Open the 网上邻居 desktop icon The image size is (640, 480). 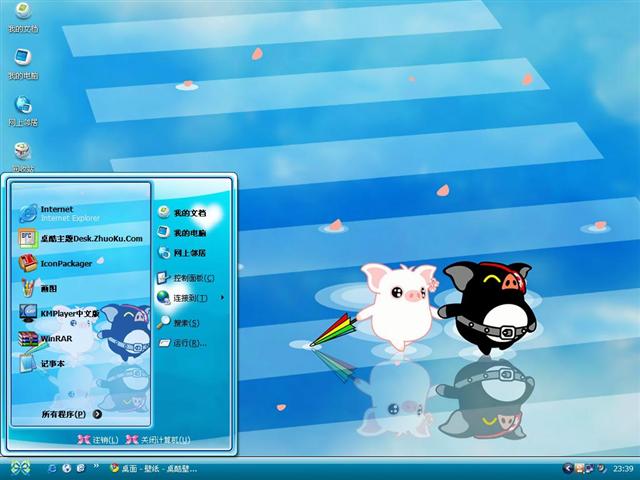click(x=23, y=111)
